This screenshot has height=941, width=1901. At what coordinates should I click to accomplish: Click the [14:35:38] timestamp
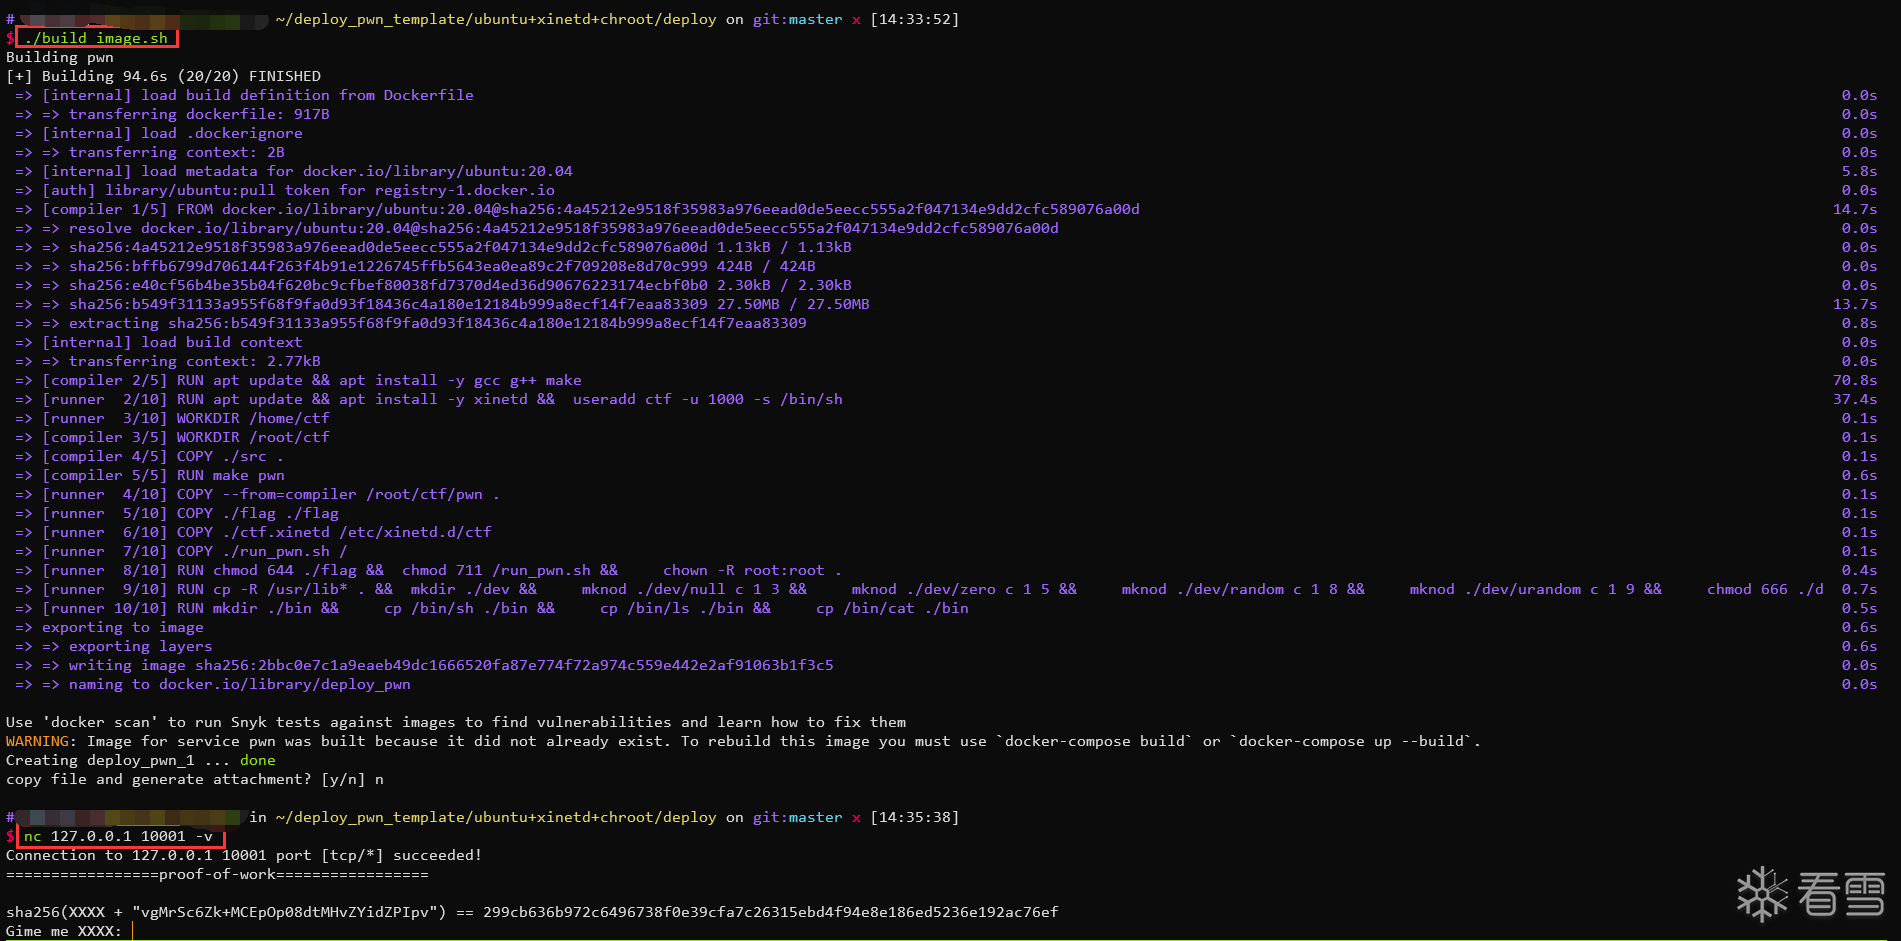[914, 817]
